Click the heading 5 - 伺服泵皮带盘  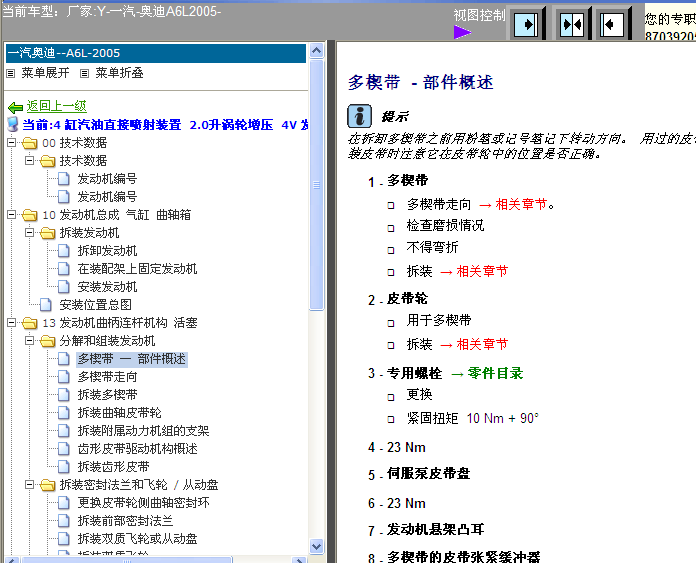point(419,474)
